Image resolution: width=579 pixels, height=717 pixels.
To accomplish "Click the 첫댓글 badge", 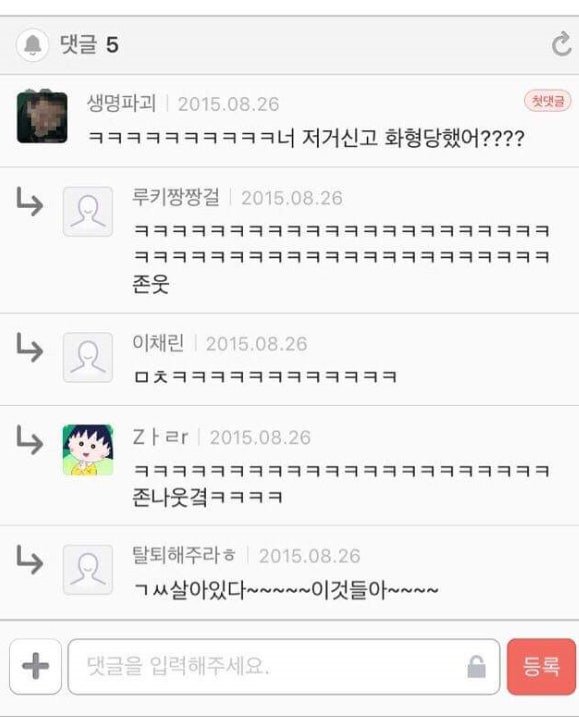I will pos(547,101).
